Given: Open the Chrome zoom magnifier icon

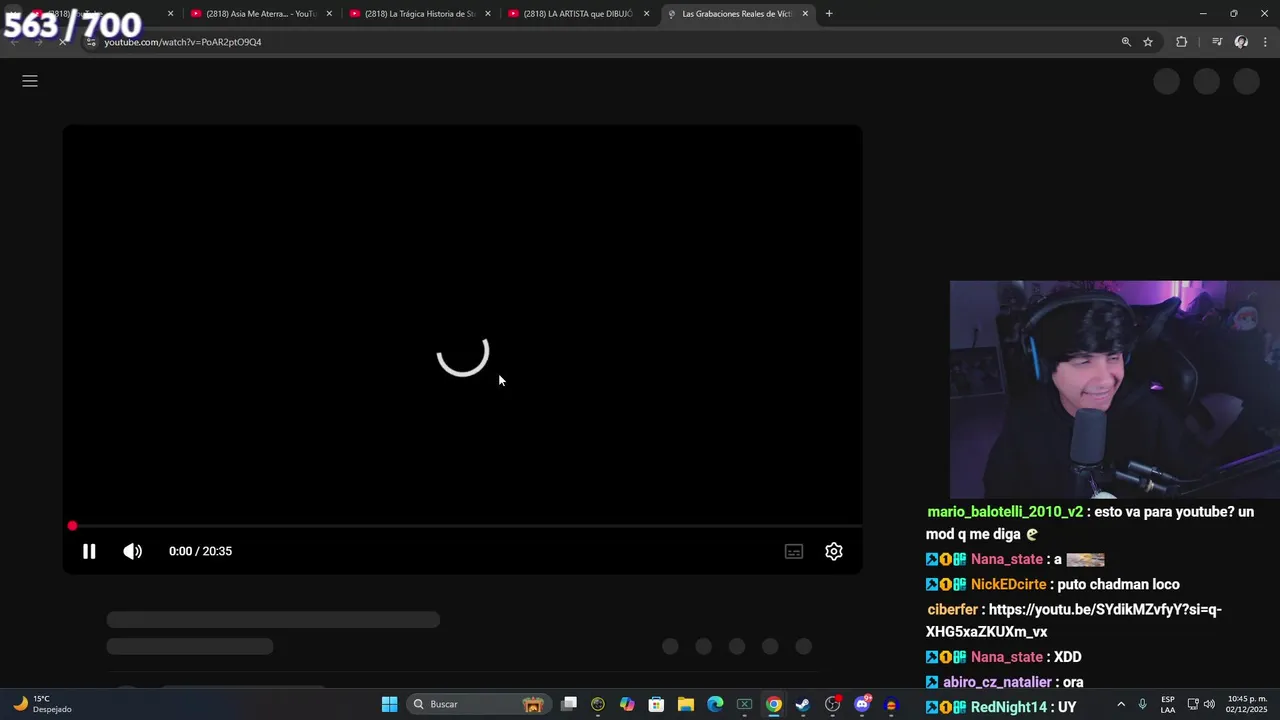Looking at the screenshot, I should (1126, 42).
